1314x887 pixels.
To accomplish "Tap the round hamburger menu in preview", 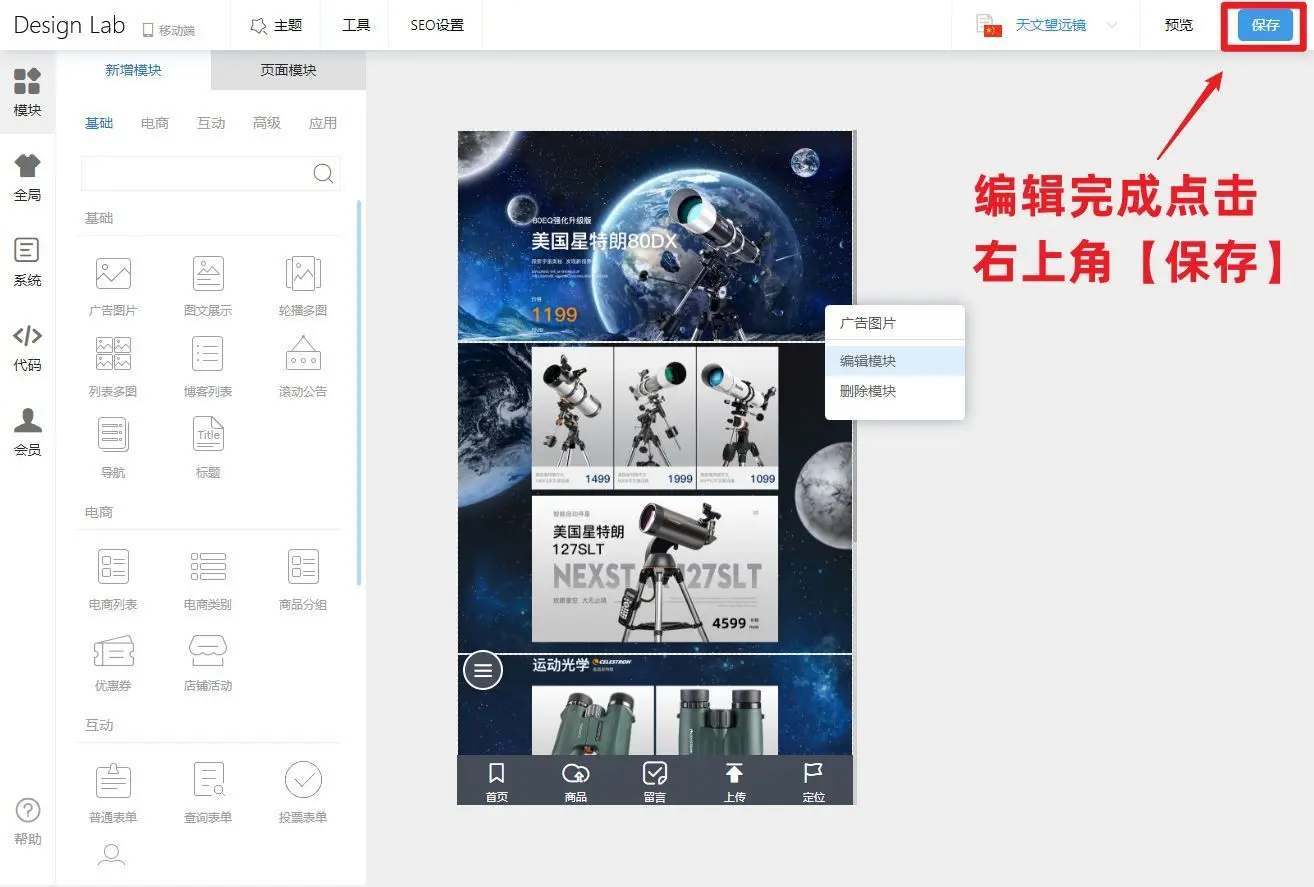I will [483, 670].
